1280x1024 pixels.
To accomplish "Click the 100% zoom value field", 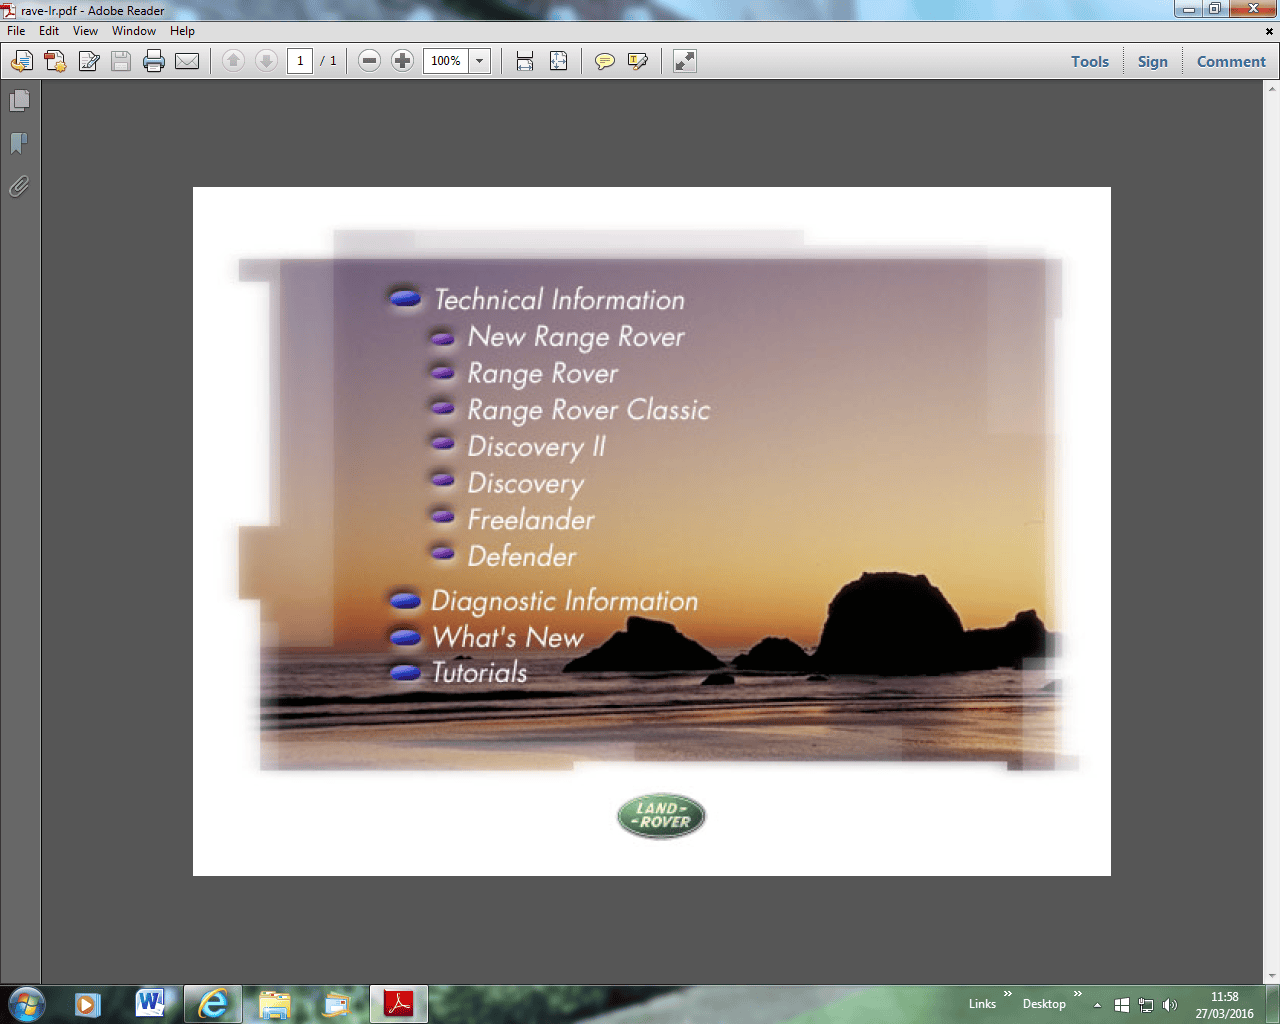I will tap(446, 61).
